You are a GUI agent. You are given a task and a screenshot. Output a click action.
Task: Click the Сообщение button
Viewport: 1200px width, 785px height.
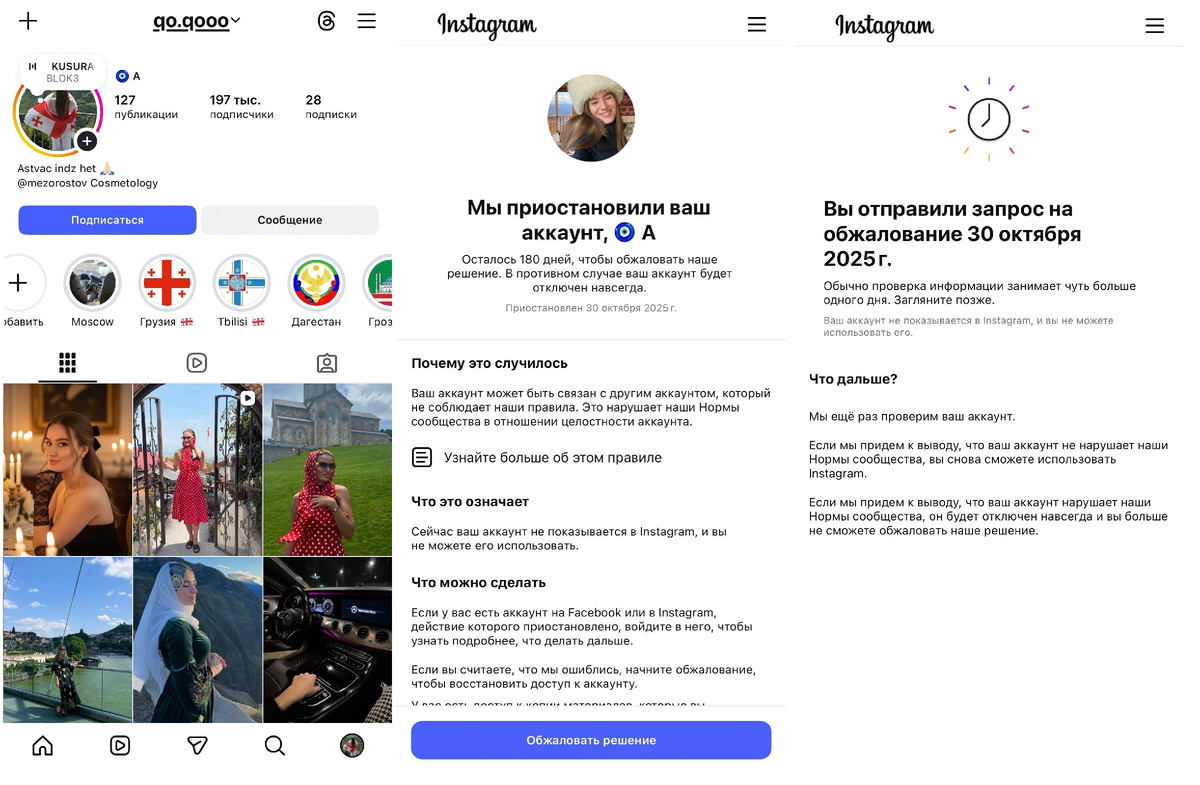[290, 220]
